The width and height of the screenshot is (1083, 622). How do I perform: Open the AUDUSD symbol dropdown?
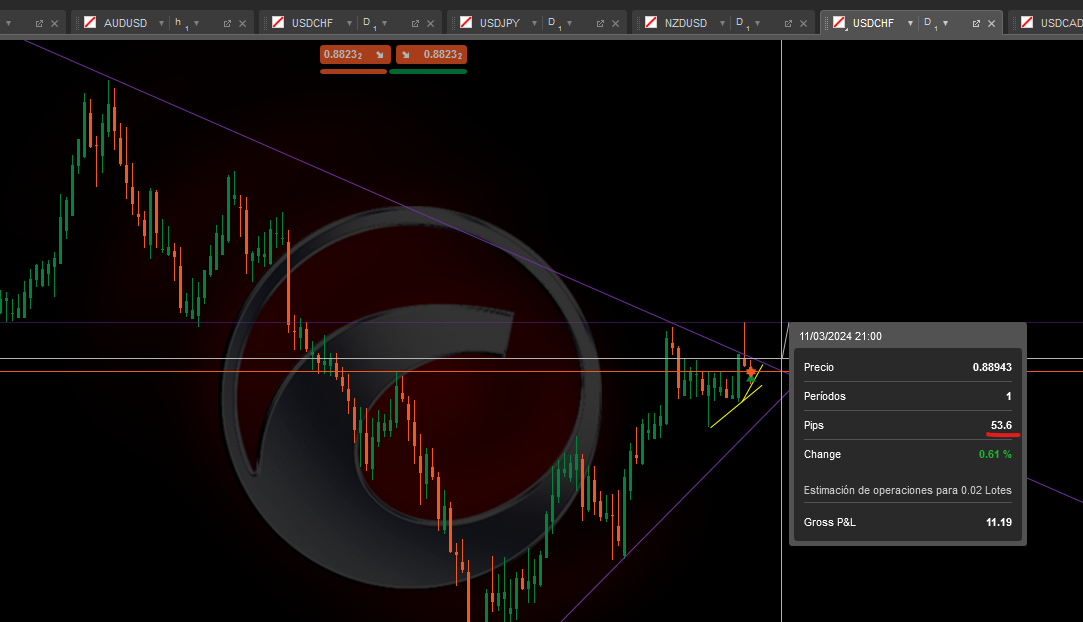coord(161,23)
